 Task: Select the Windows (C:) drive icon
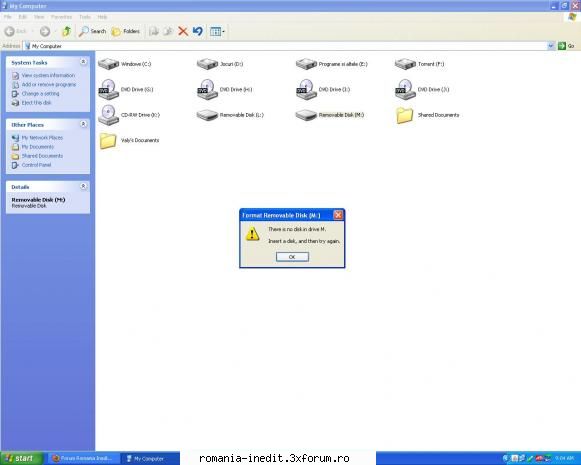(x=108, y=64)
